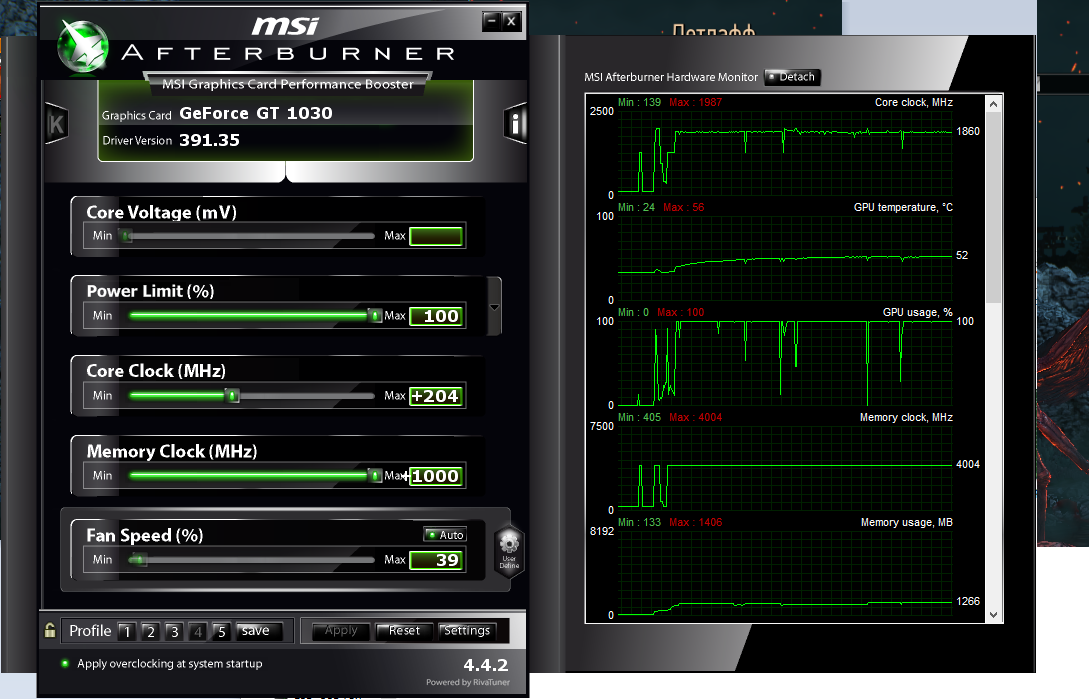The image size is (1089, 699).
Task: Click the hardware monitor scroll up arrow
Action: click(993, 104)
